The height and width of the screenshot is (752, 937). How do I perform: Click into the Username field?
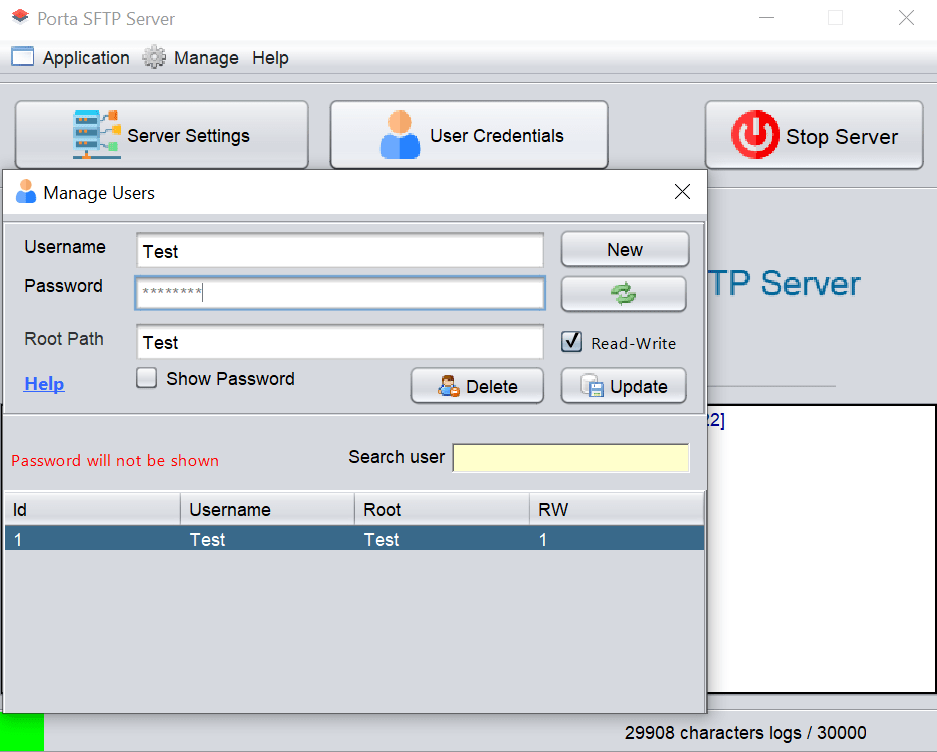(x=339, y=250)
